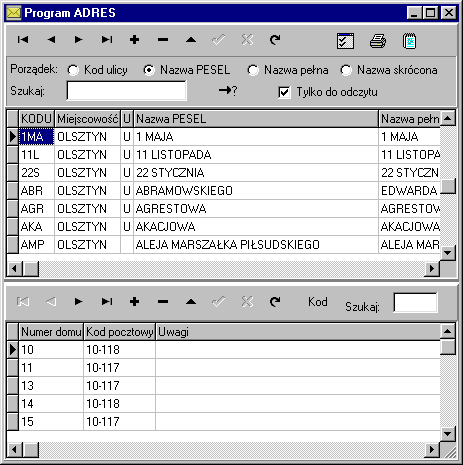Select Kod ulicy sort order
The image size is (463, 465).
tap(97, 70)
